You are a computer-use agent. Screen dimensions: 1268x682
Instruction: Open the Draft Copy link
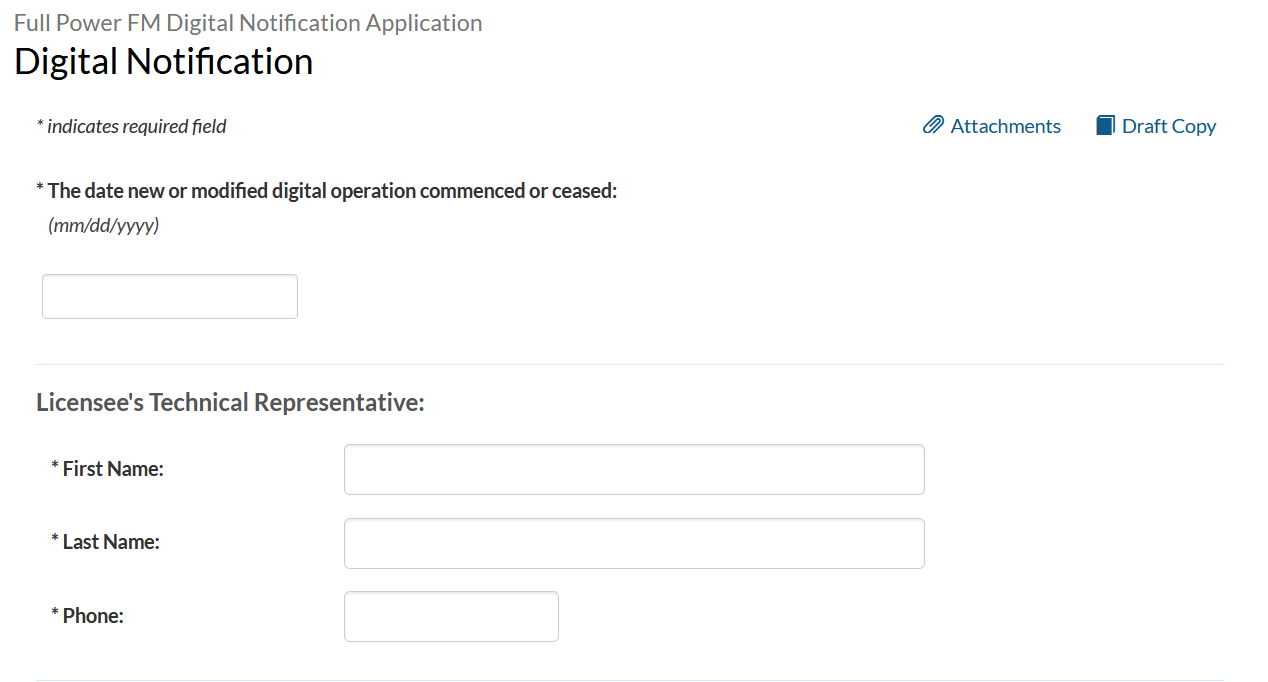(x=1168, y=126)
